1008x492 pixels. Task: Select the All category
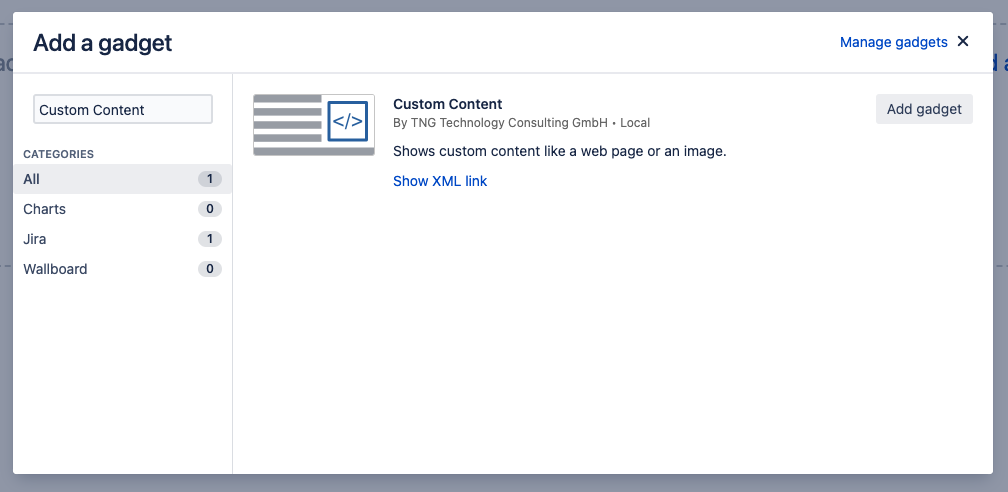pyautogui.click(x=32, y=179)
